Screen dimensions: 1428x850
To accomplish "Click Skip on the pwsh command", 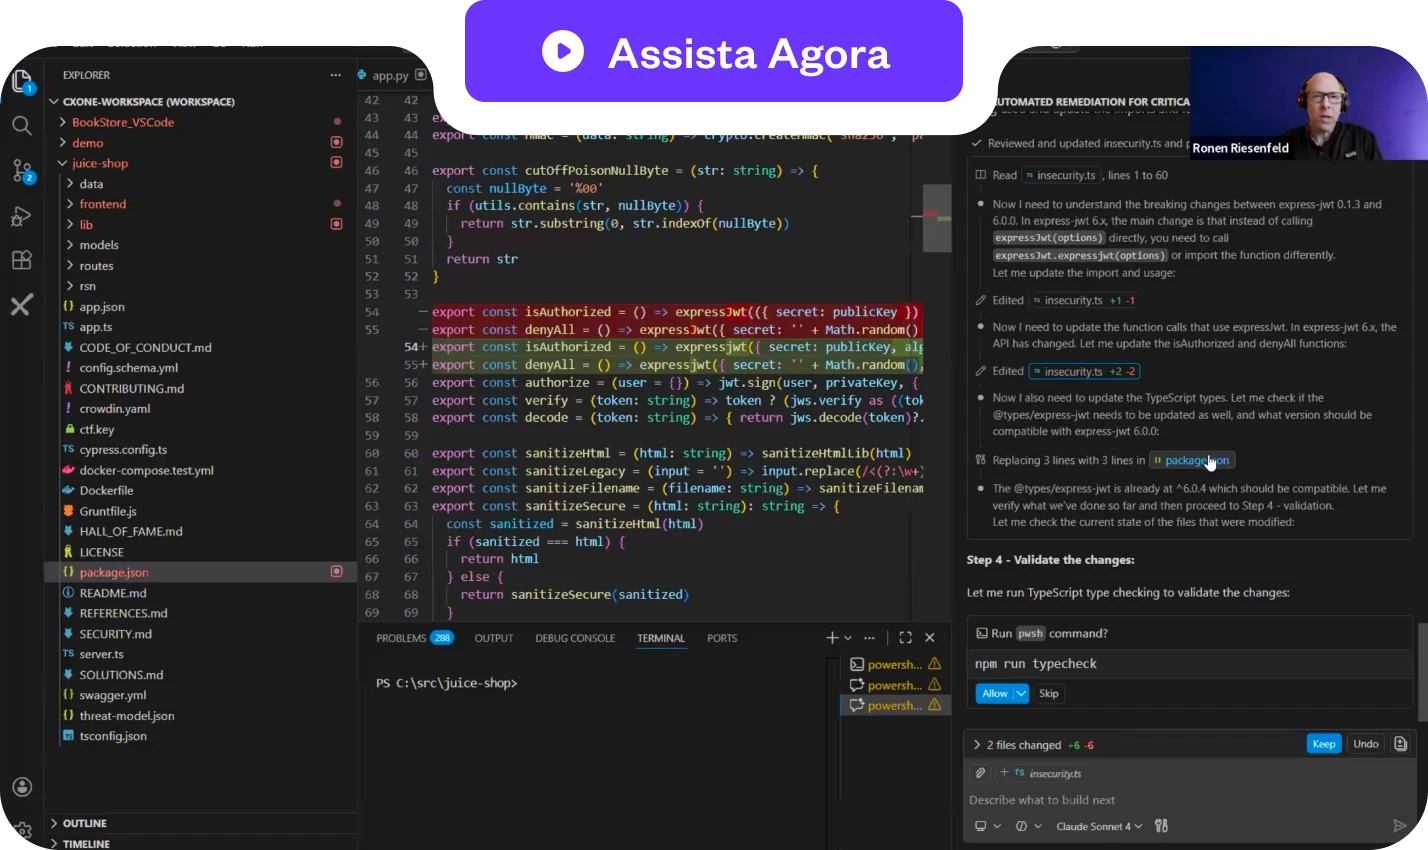I will tap(1048, 693).
